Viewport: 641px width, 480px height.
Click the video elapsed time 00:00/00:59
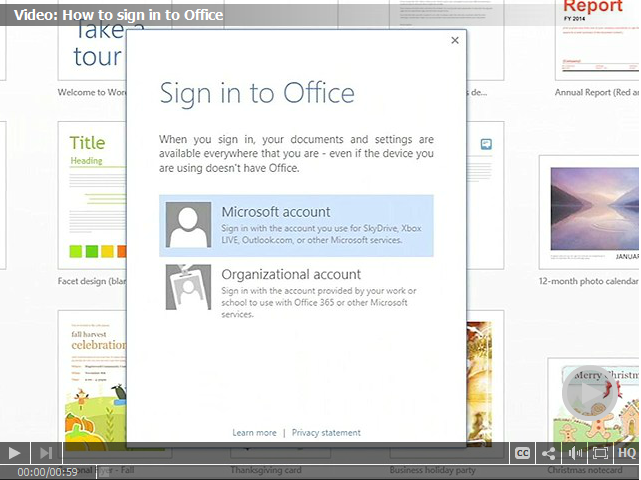pos(47,472)
